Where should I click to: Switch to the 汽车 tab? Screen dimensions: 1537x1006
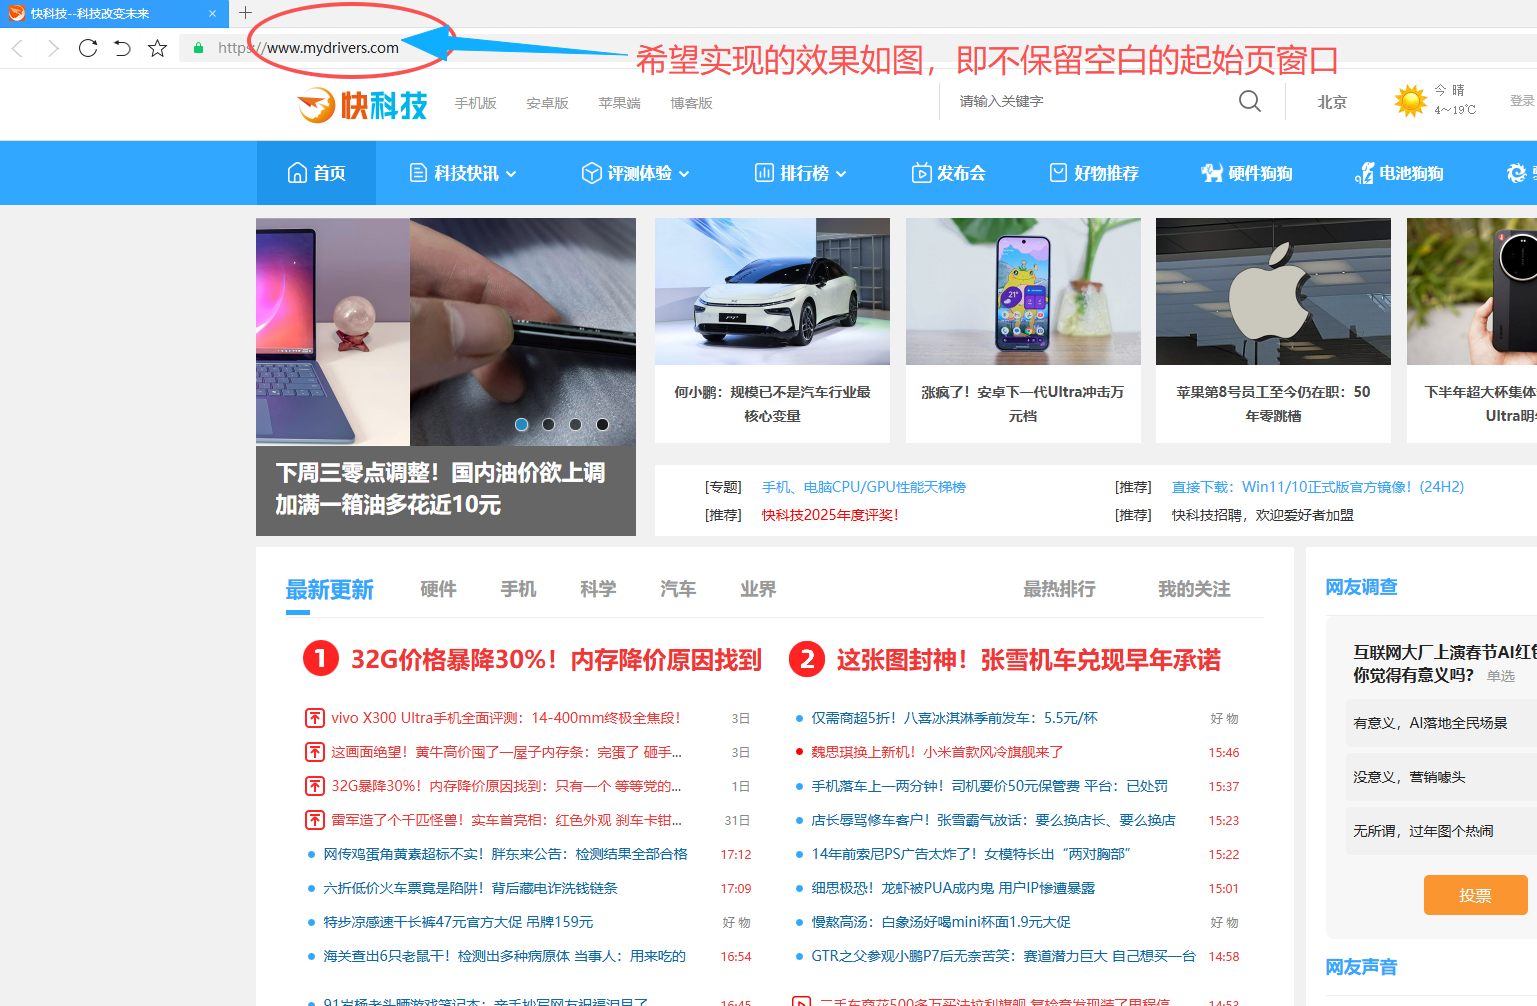(x=678, y=590)
